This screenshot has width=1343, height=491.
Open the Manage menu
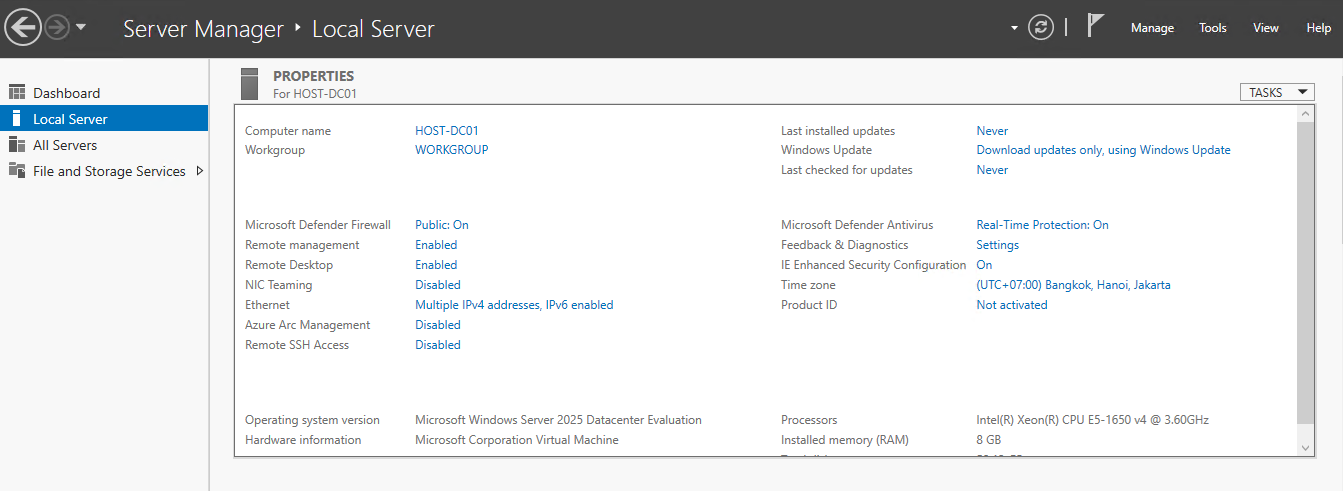pos(1152,28)
